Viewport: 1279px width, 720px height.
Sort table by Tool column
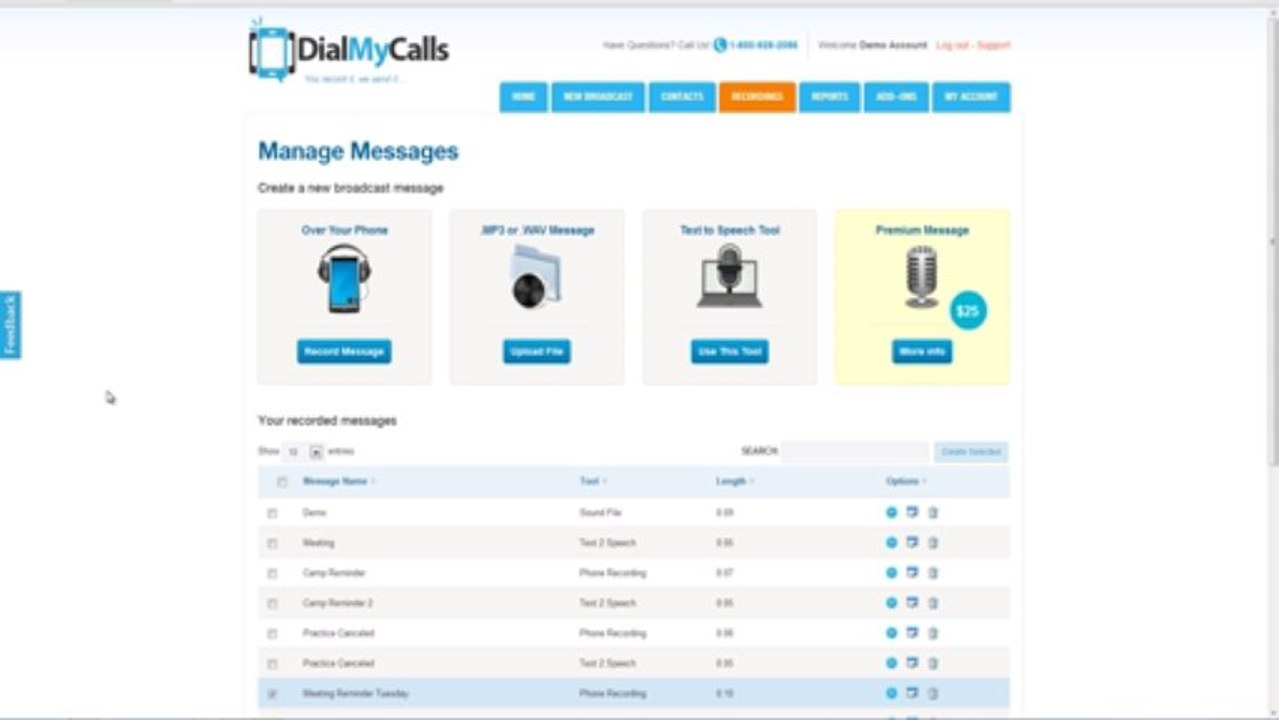(593, 481)
